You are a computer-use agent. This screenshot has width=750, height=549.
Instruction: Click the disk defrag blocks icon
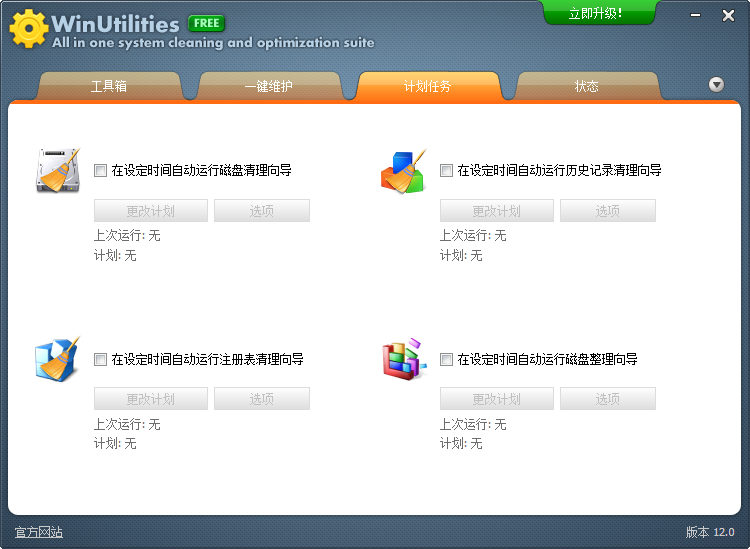click(x=404, y=359)
